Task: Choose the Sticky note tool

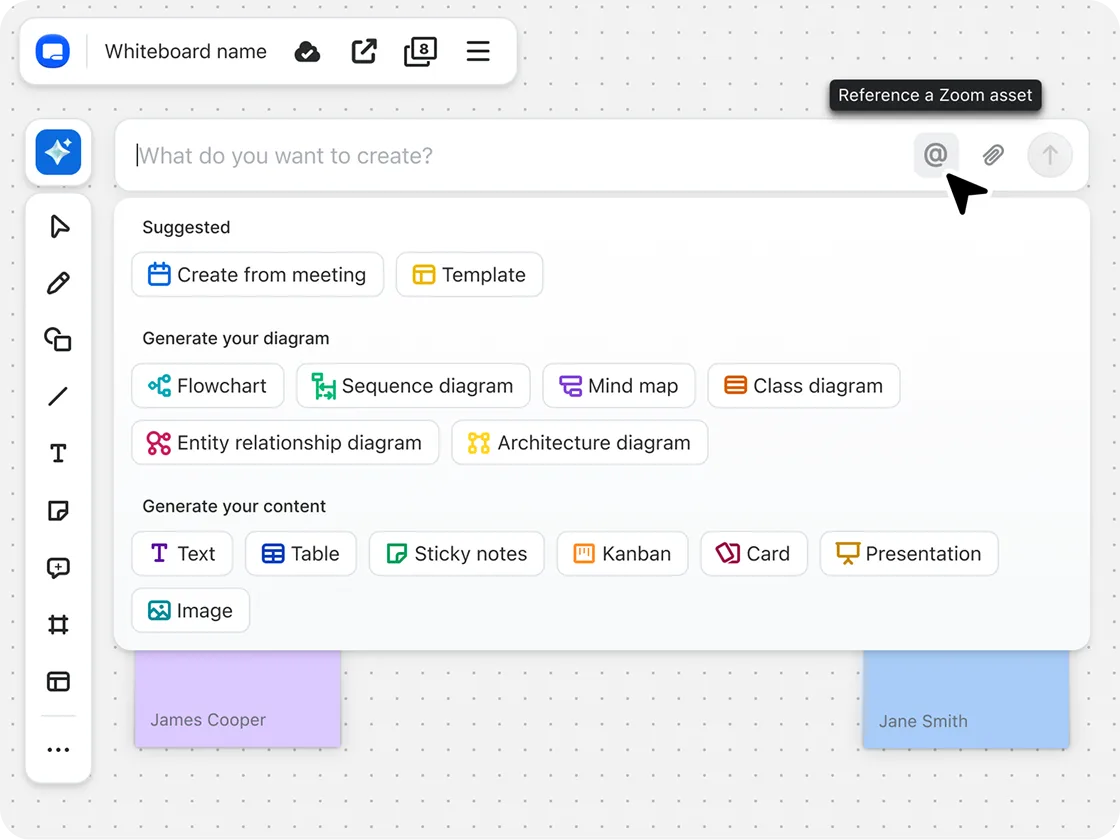Action: point(58,511)
